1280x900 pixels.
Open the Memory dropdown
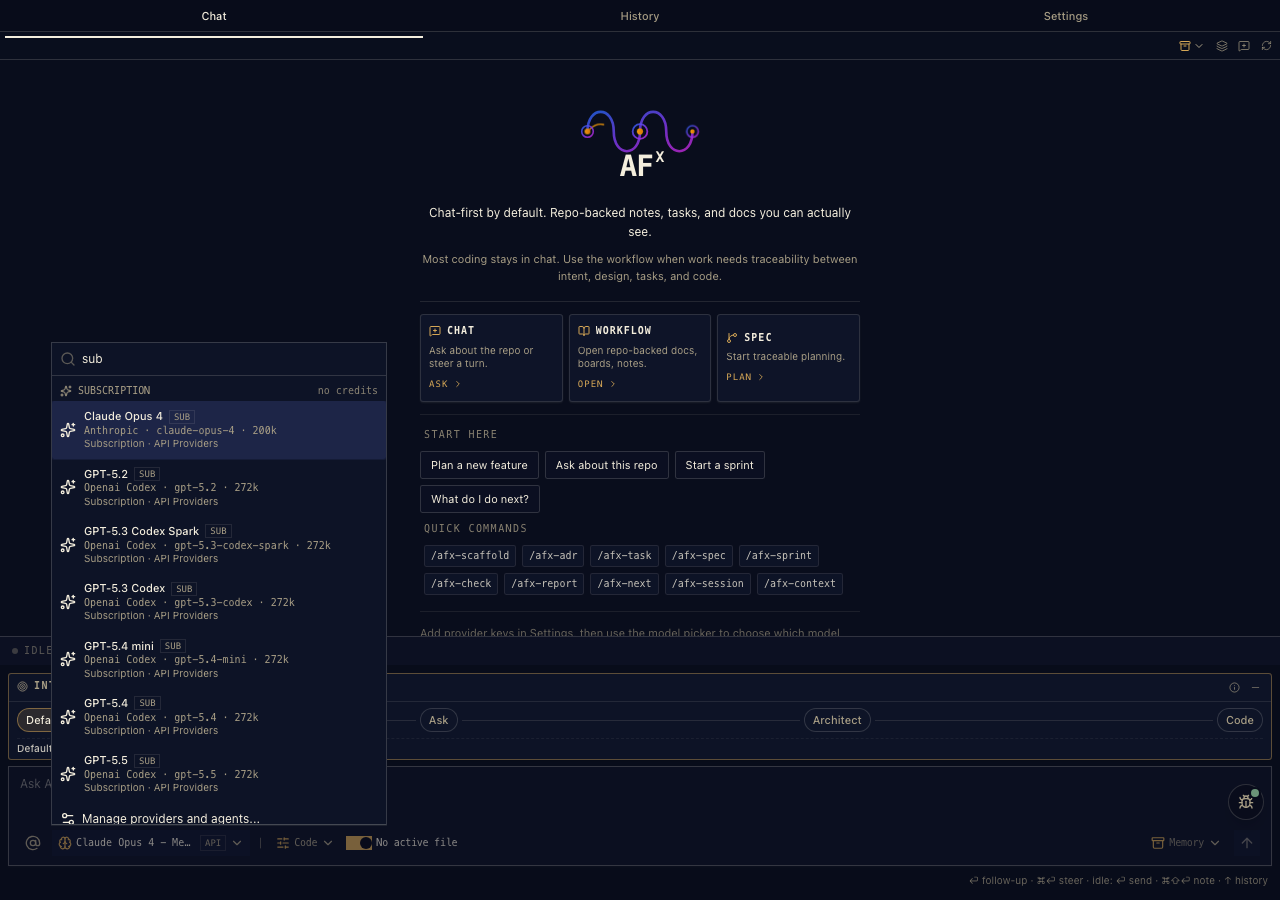(x=1186, y=843)
